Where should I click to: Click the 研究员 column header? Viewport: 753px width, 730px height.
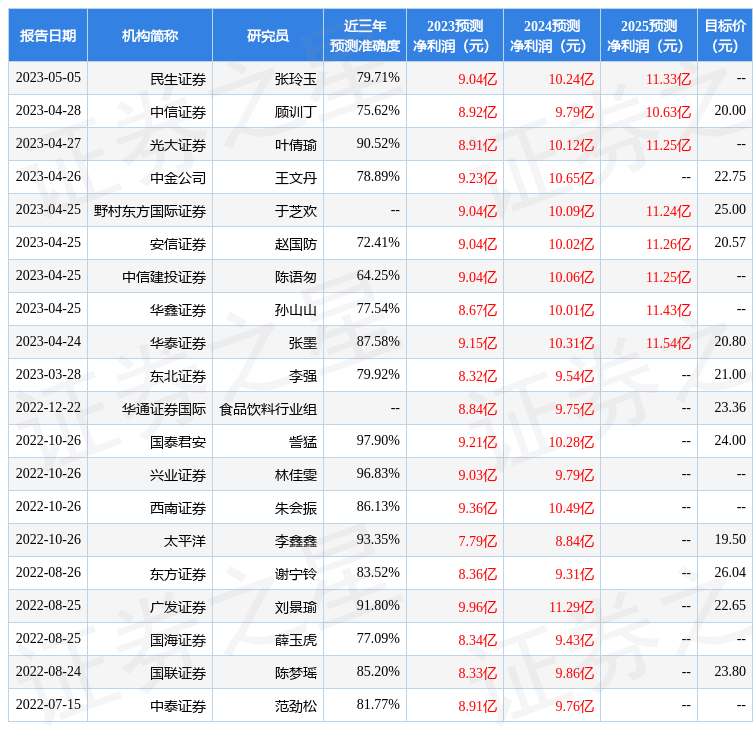click(268, 35)
